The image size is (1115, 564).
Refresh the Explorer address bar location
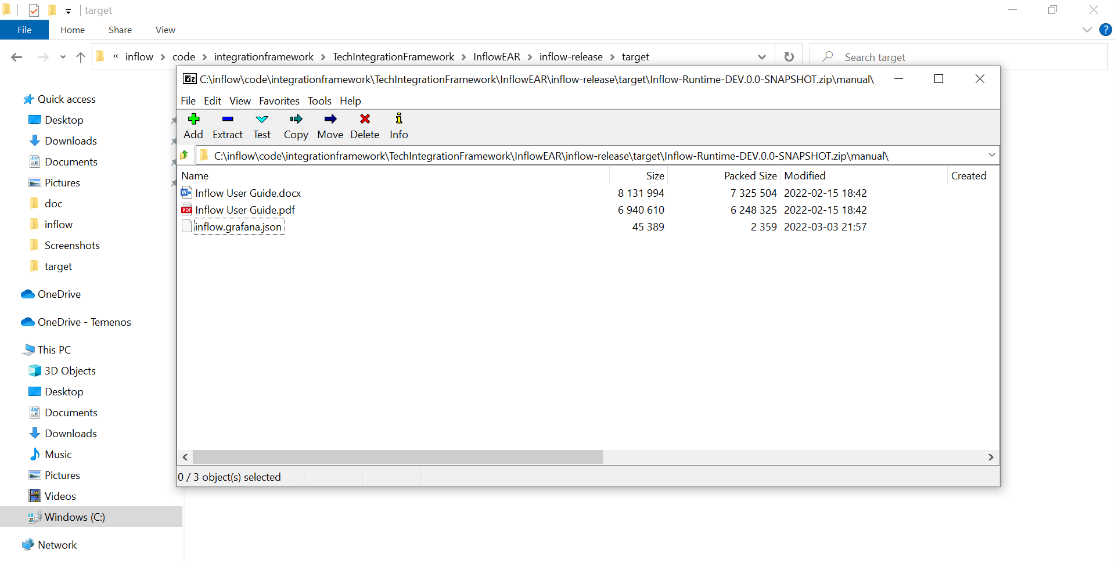tap(789, 57)
